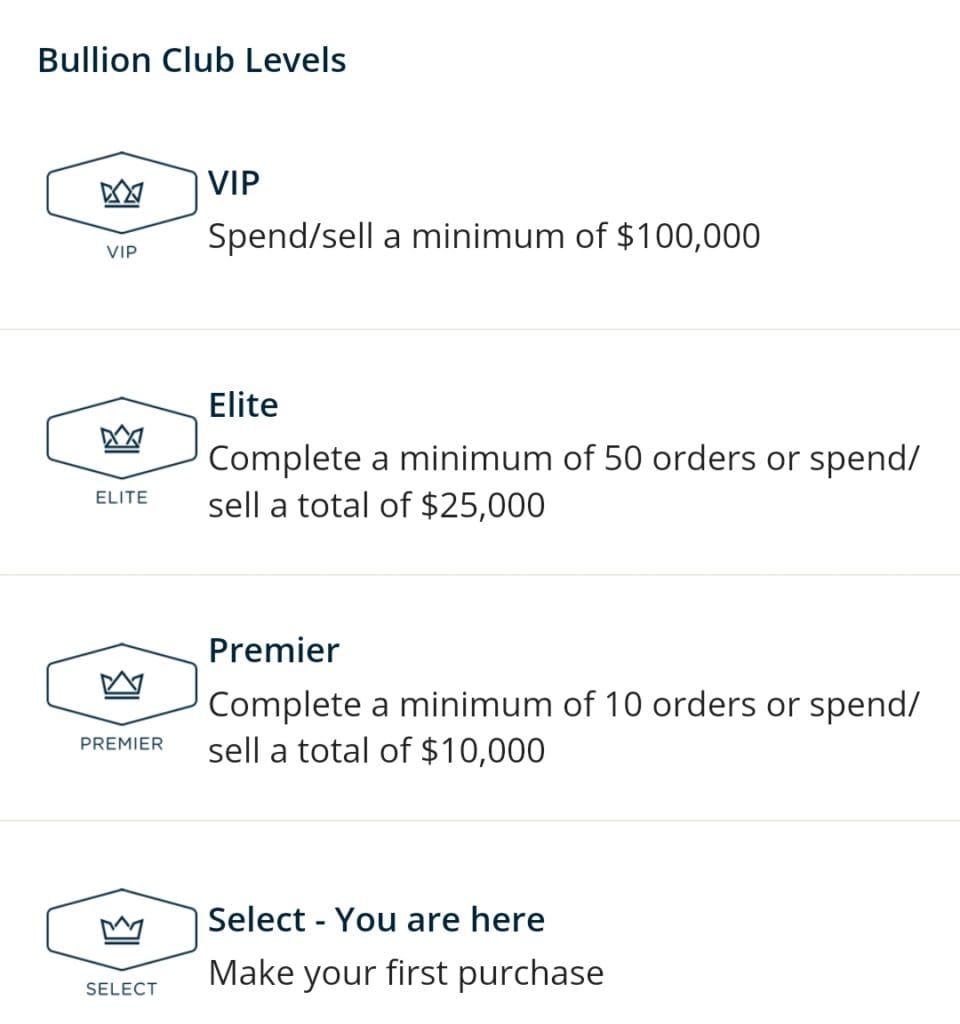The height and width of the screenshot is (1024, 960).
Task: Click the small VIP caption under badge
Action: [121, 252]
